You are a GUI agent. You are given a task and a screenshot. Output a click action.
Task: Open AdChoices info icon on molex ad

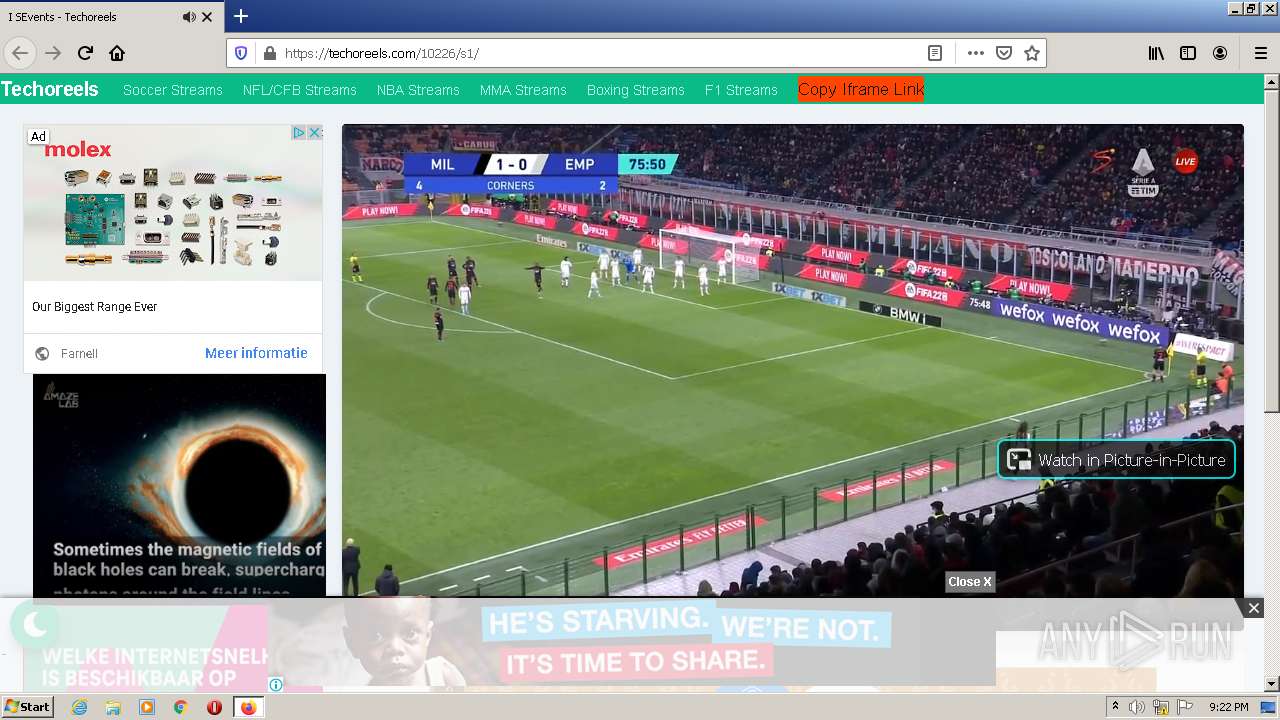298,133
